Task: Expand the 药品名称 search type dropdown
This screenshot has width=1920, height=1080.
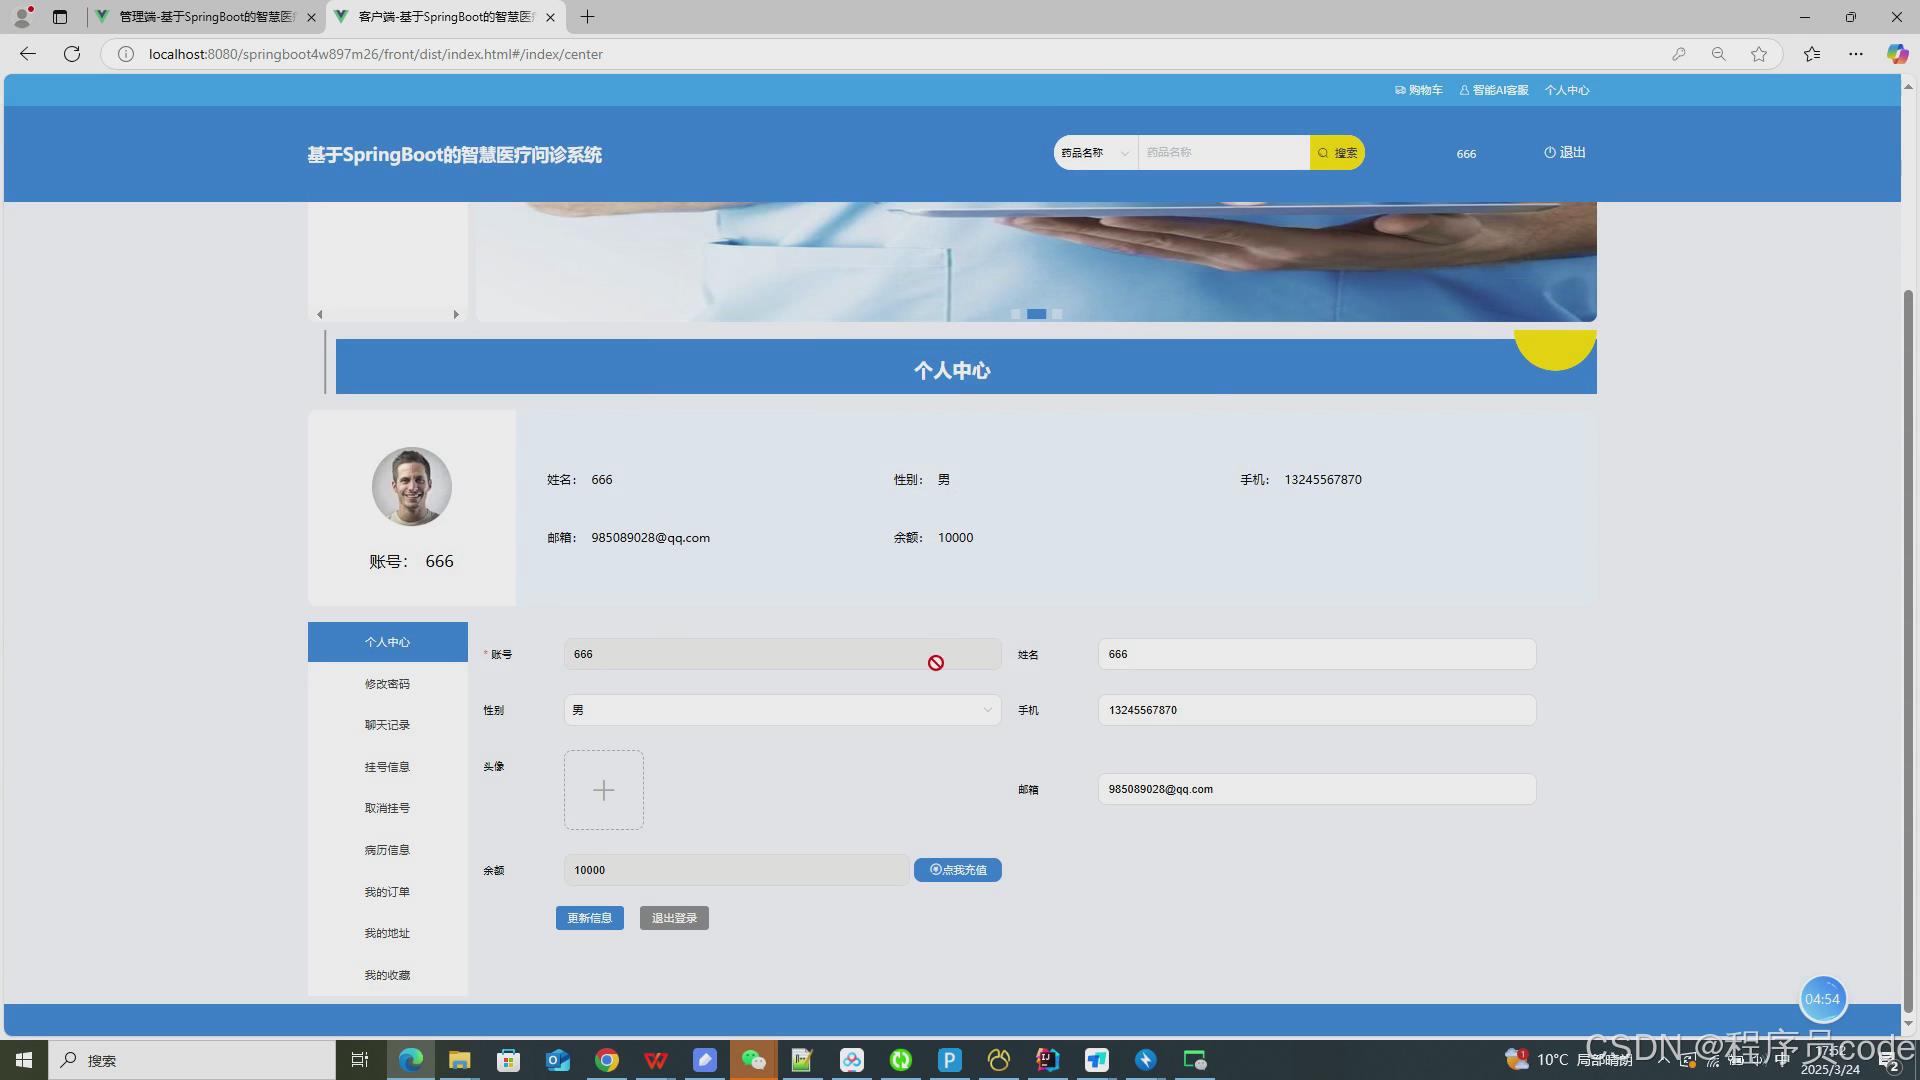Action: pyautogui.click(x=1095, y=153)
